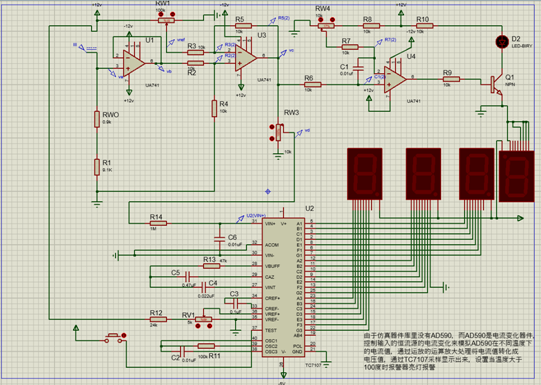Click the RW3 potentiometer body

pyautogui.click(x=278, y=132)
